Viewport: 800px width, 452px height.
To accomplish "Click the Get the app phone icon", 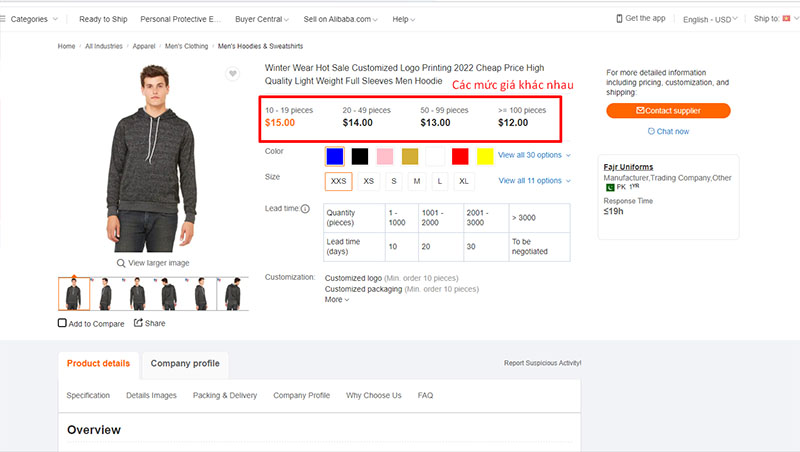I will pos(619,18).
